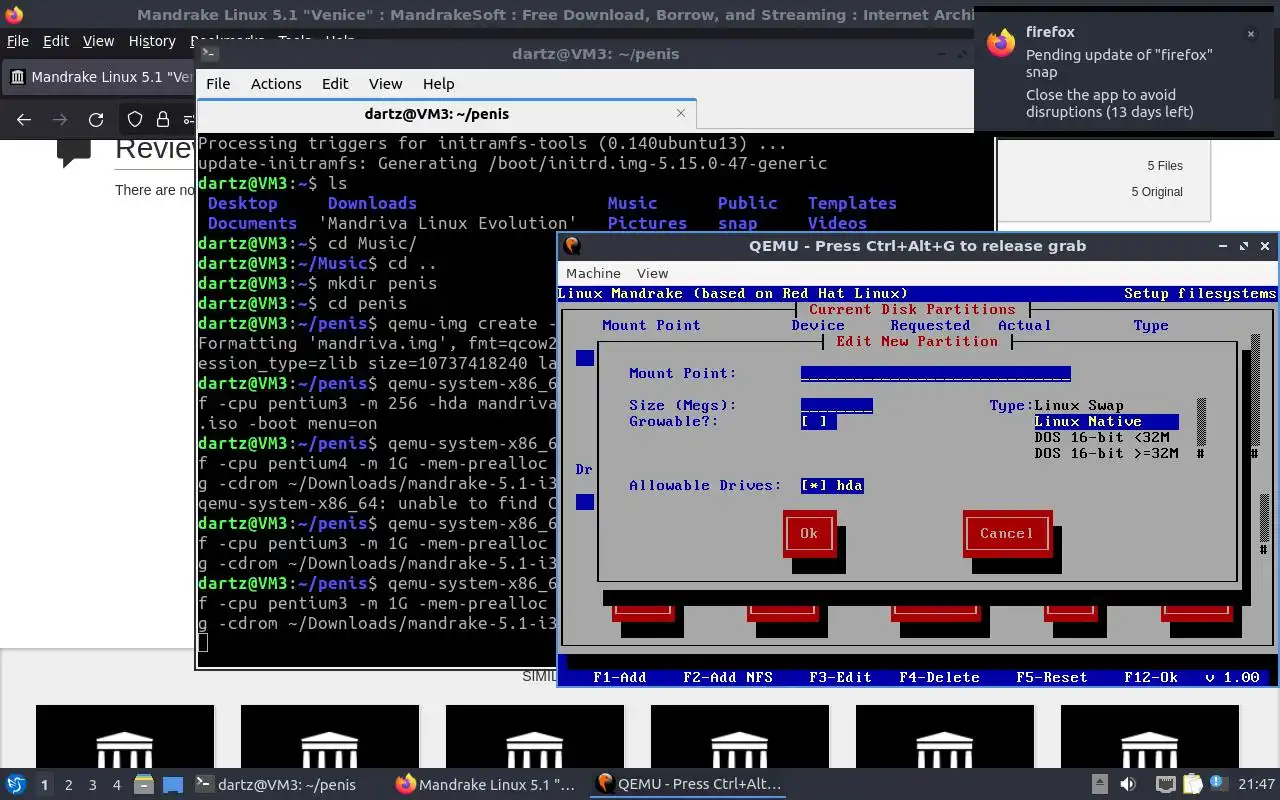Image resolution: width=1280 pixels, height=800 pixels.
Task: Click the terminal window title bar icon
Action: (209, 54)
